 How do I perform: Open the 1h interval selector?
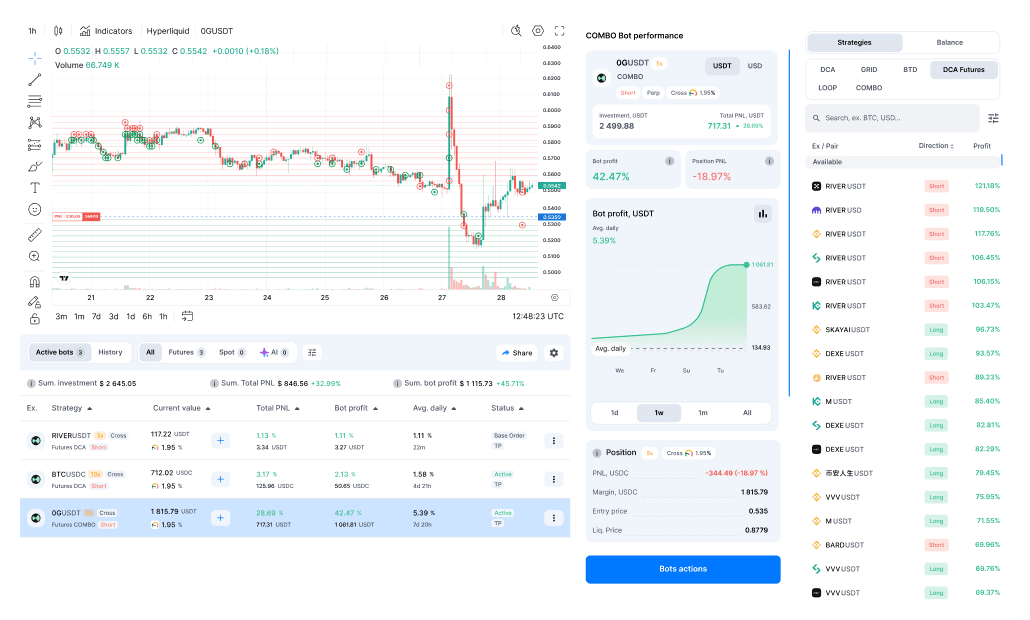pos(32,31)
